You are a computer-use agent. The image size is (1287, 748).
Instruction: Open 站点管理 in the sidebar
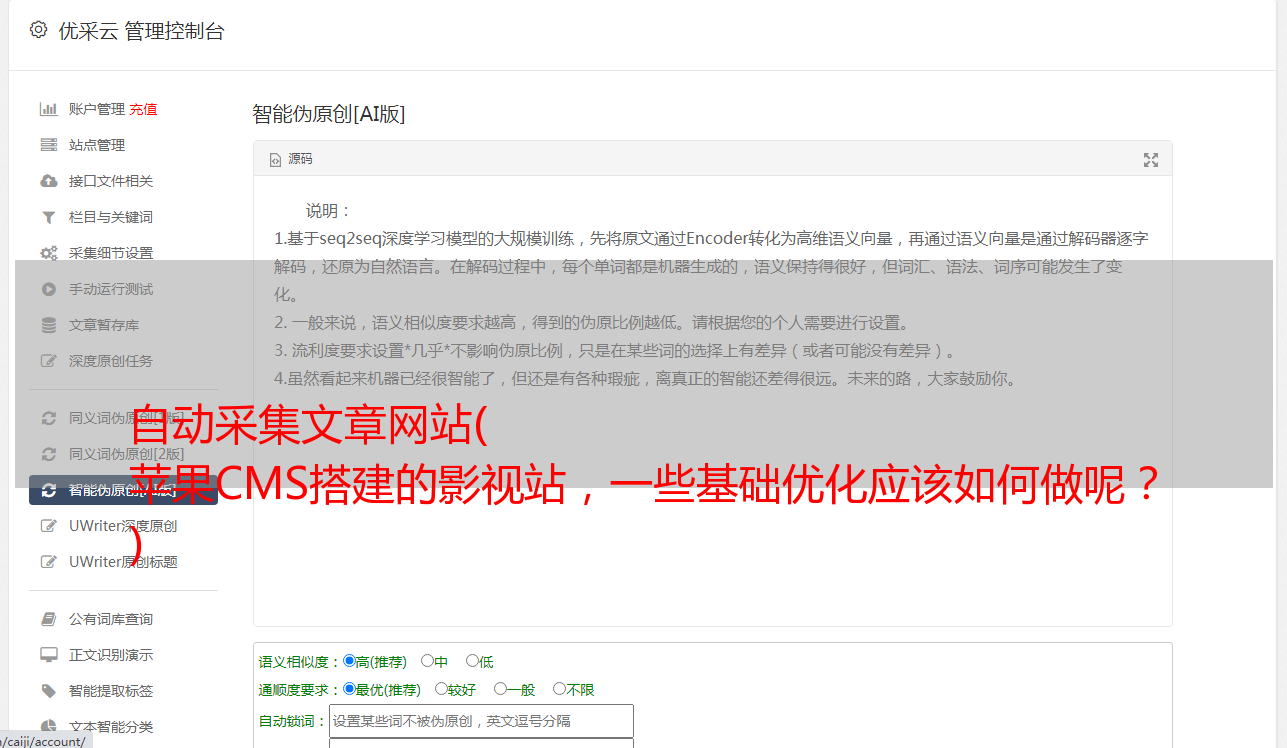(x=97, y=145)
